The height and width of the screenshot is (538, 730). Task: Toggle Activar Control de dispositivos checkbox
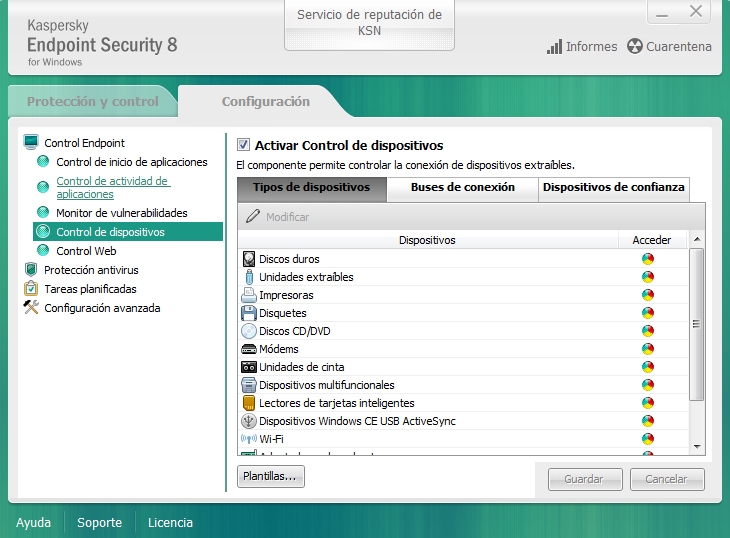[243, 145]
